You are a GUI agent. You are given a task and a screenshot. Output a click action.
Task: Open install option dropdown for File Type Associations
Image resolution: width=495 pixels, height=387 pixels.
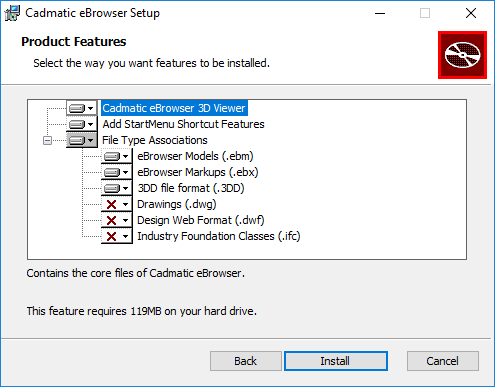point(82,140)
